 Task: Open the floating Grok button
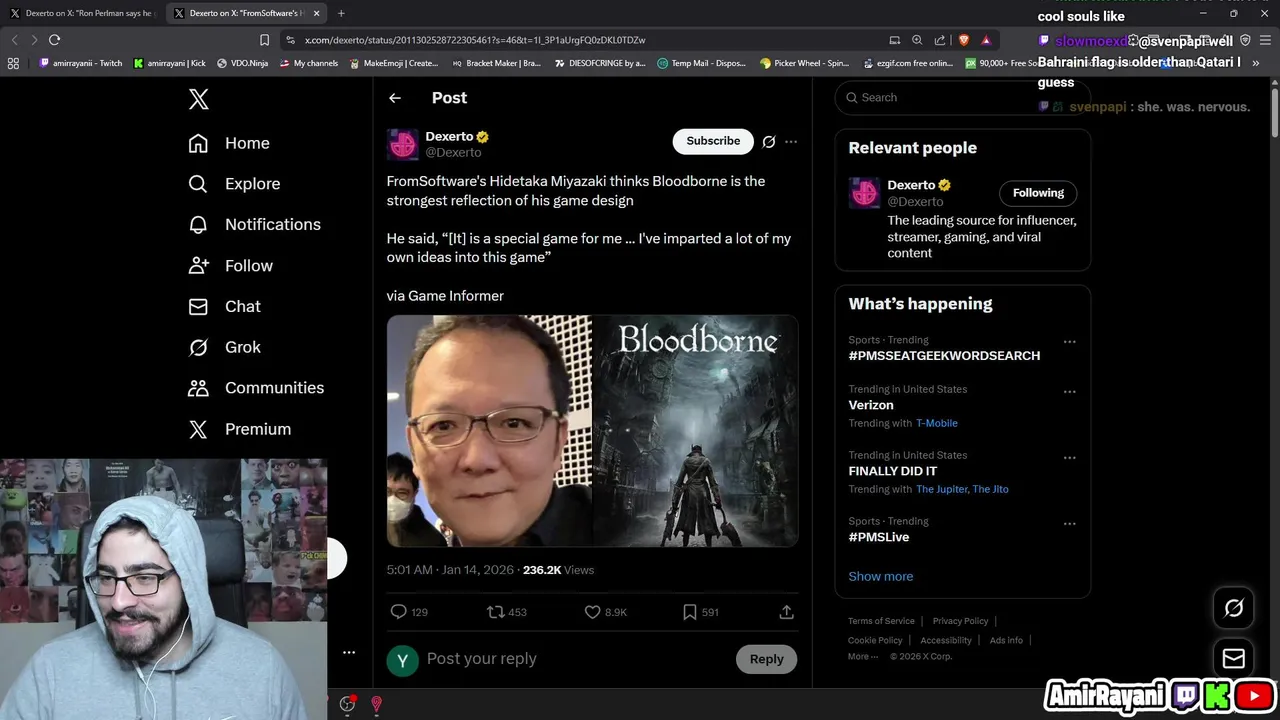(1234, 608)
